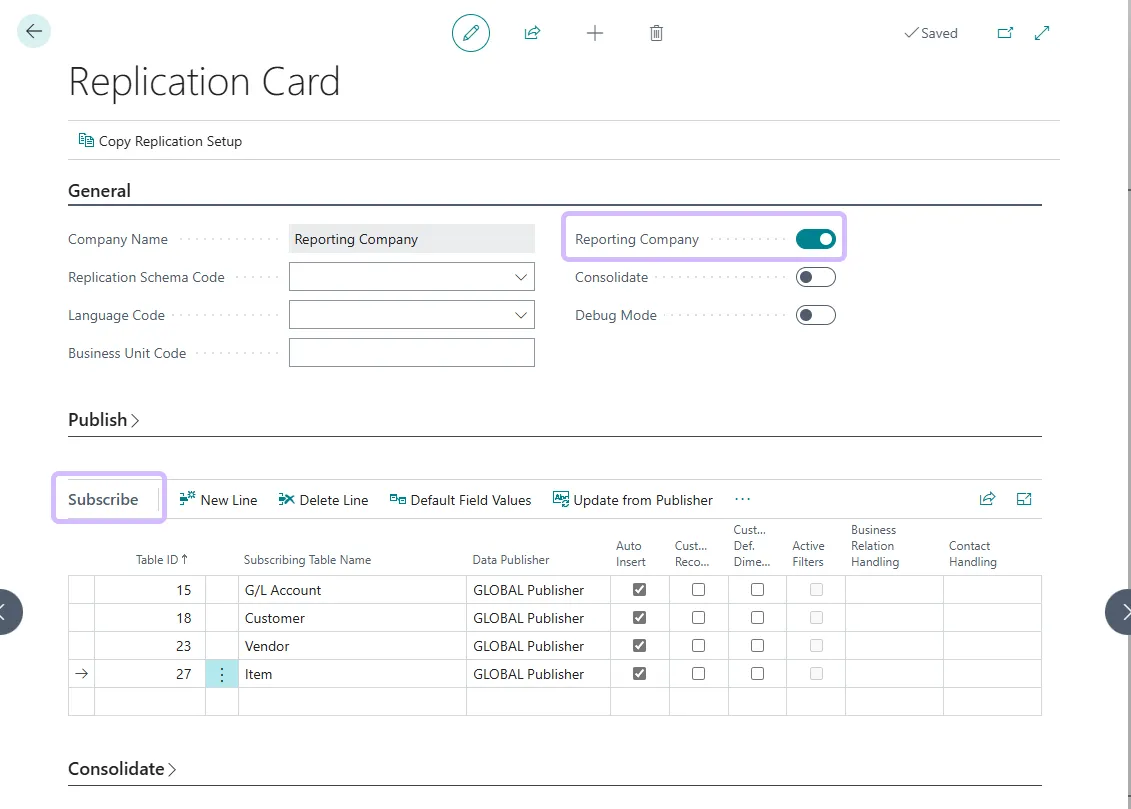Open in Excel using the spreadsheet icon
Screen dimensions: 1131x809
[x=1023, y=498]
